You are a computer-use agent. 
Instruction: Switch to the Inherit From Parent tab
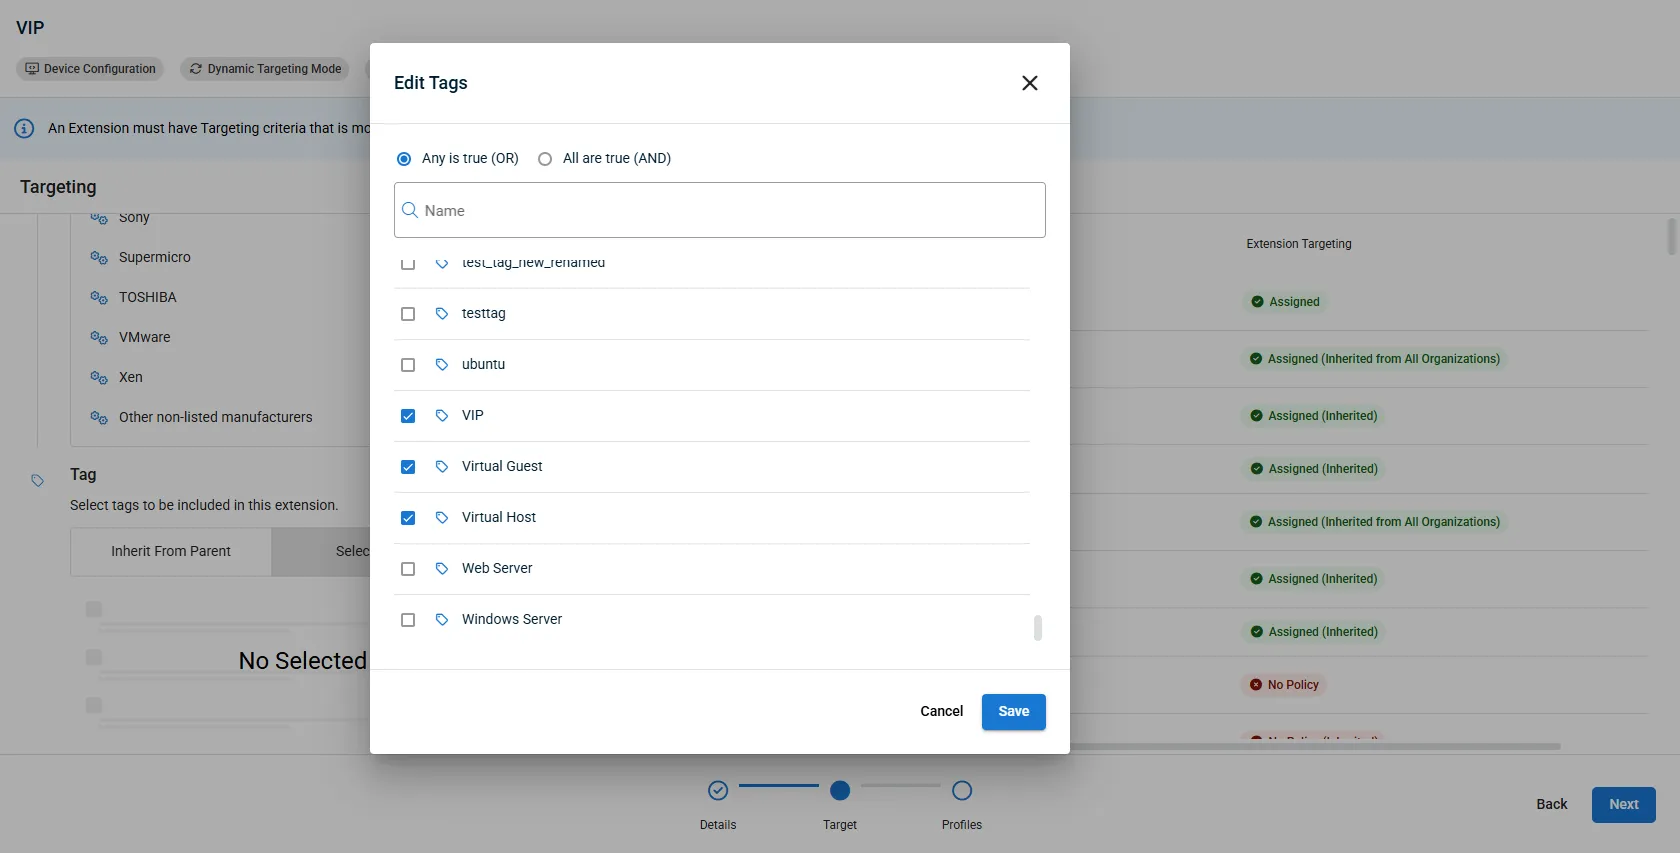(171, 551)
